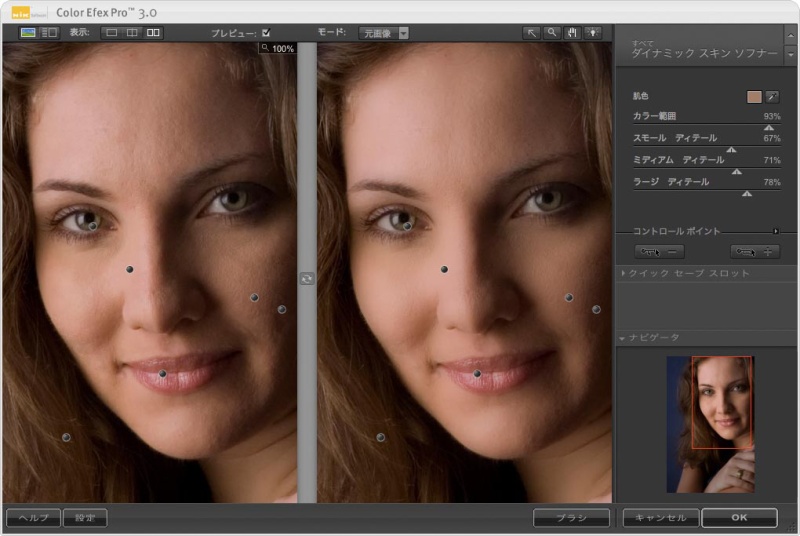Image resolution: width=800 pixels, height=536 pixels.
Task: Select lips control point in left preview
Action: (162, 374)
